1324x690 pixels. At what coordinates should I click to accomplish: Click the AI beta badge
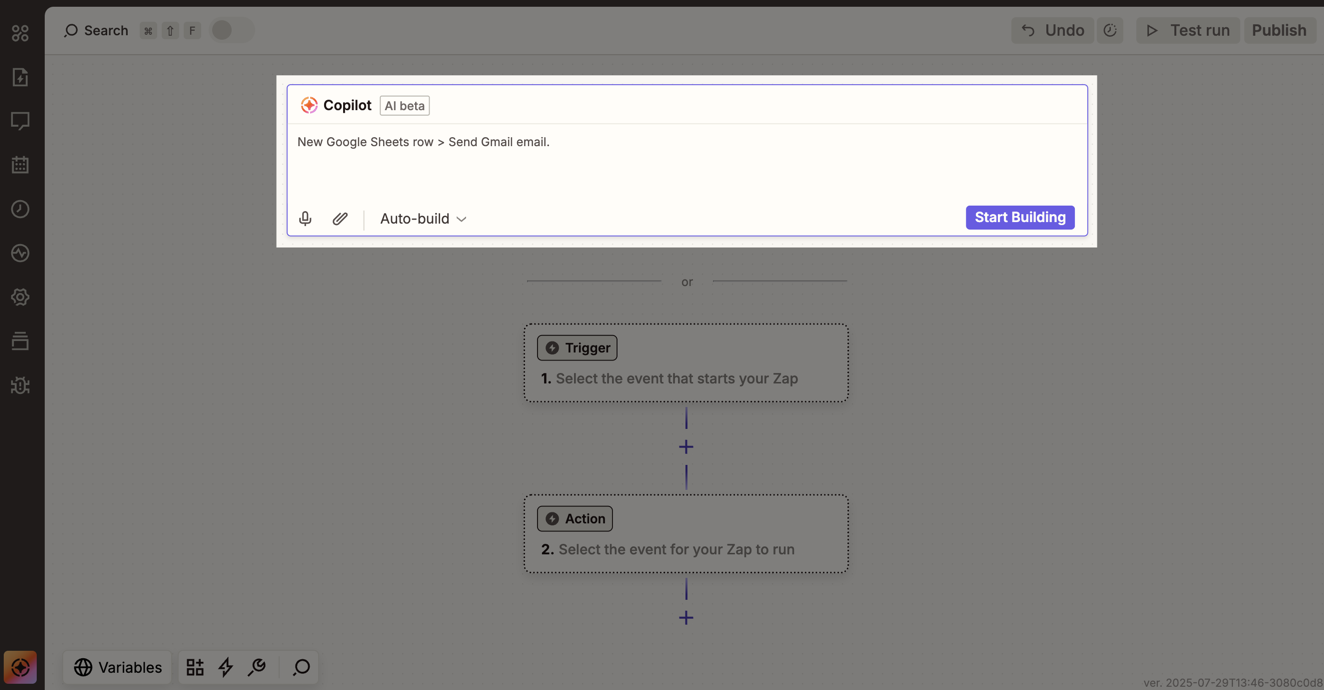pos(405,105)
